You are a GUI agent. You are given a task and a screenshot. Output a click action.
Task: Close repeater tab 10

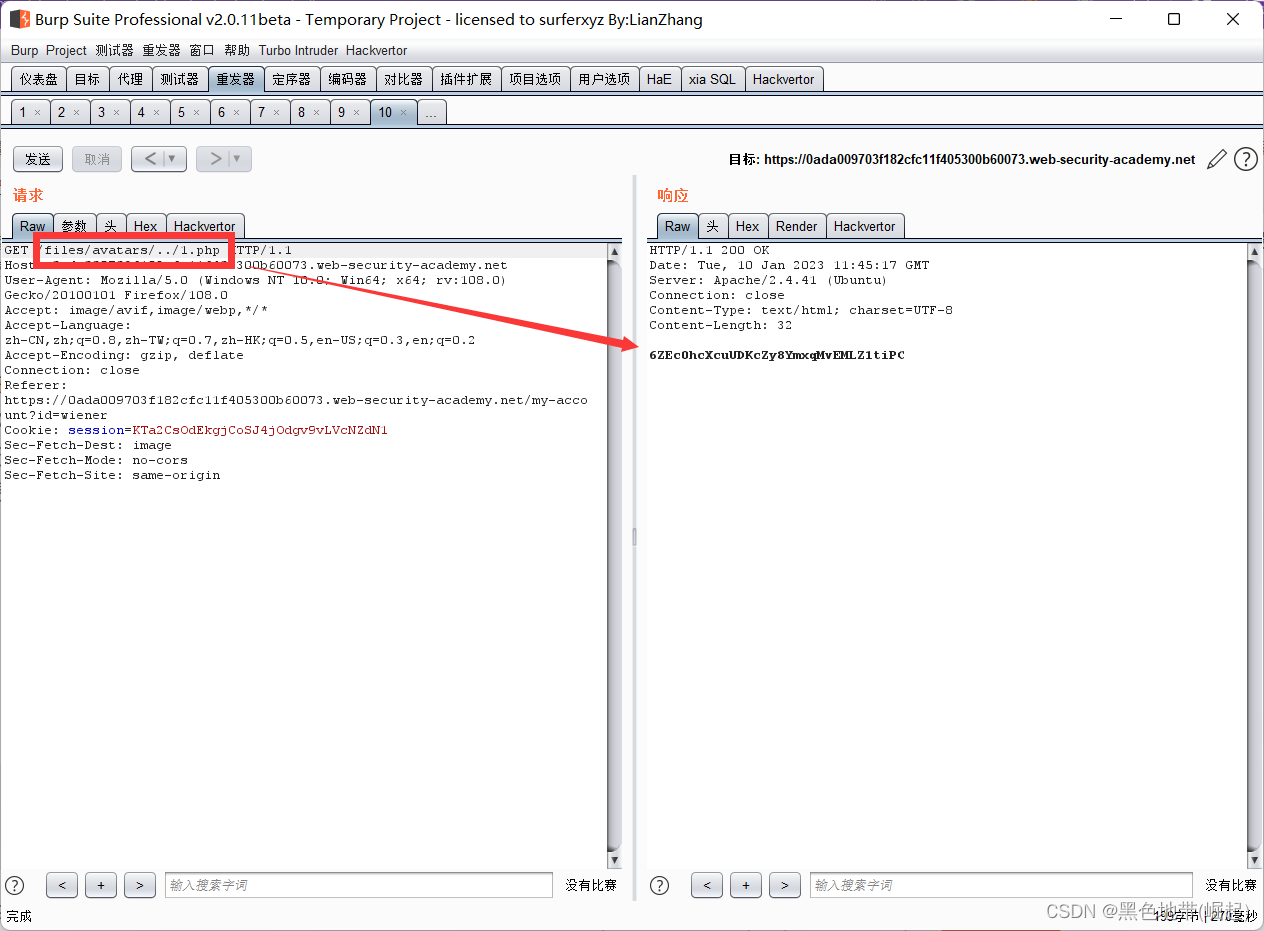404,113
